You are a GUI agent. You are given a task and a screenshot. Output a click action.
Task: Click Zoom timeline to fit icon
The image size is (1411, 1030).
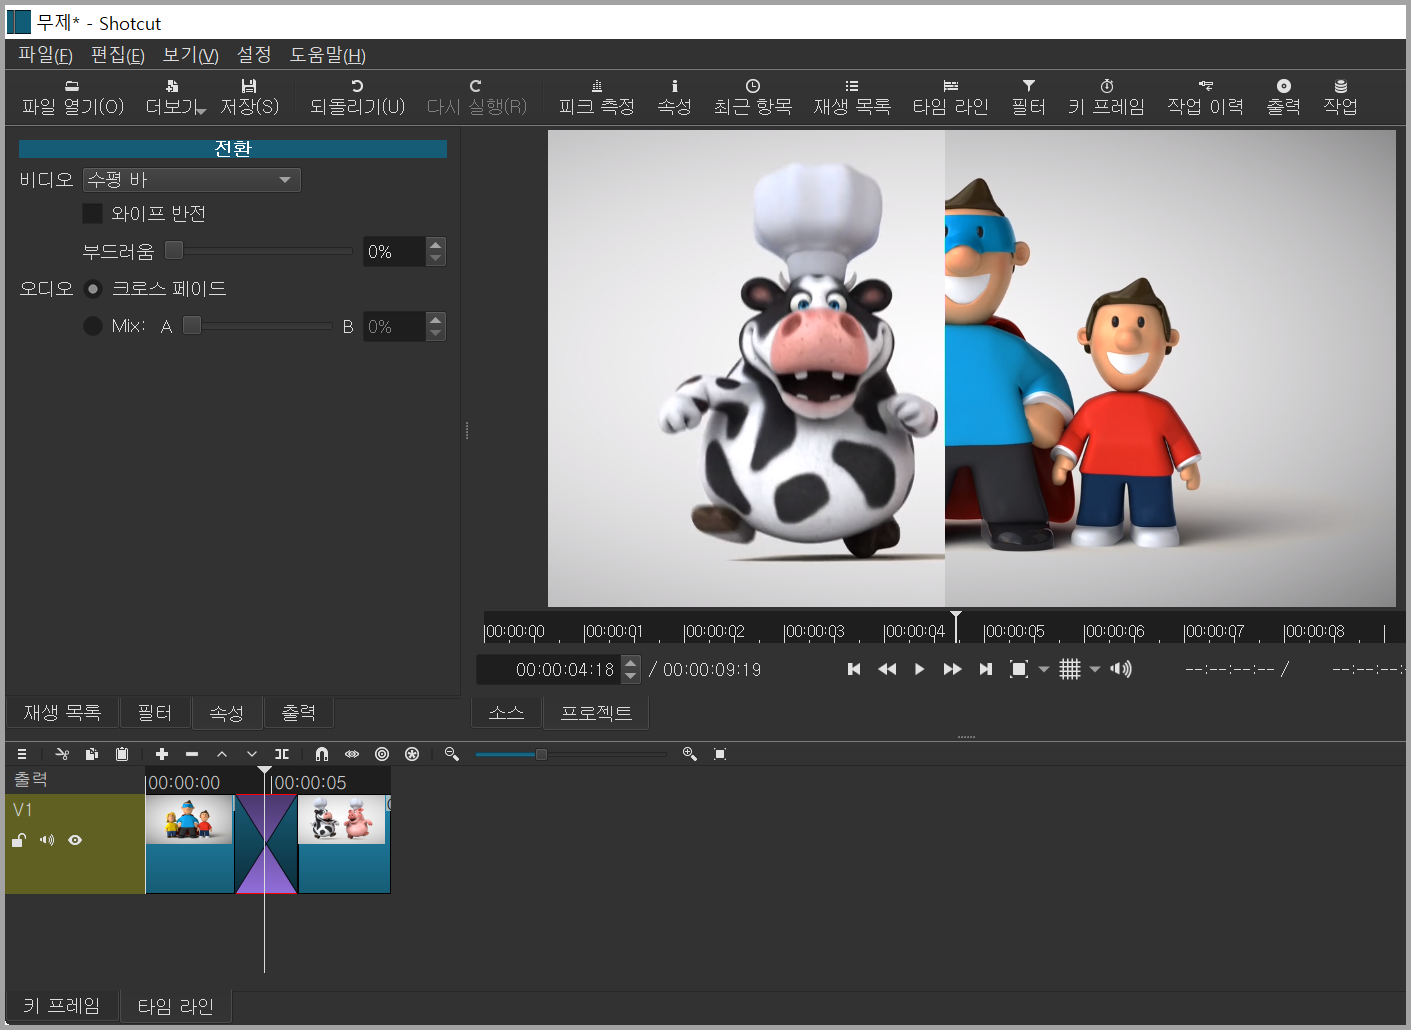(x=720, y=754)
